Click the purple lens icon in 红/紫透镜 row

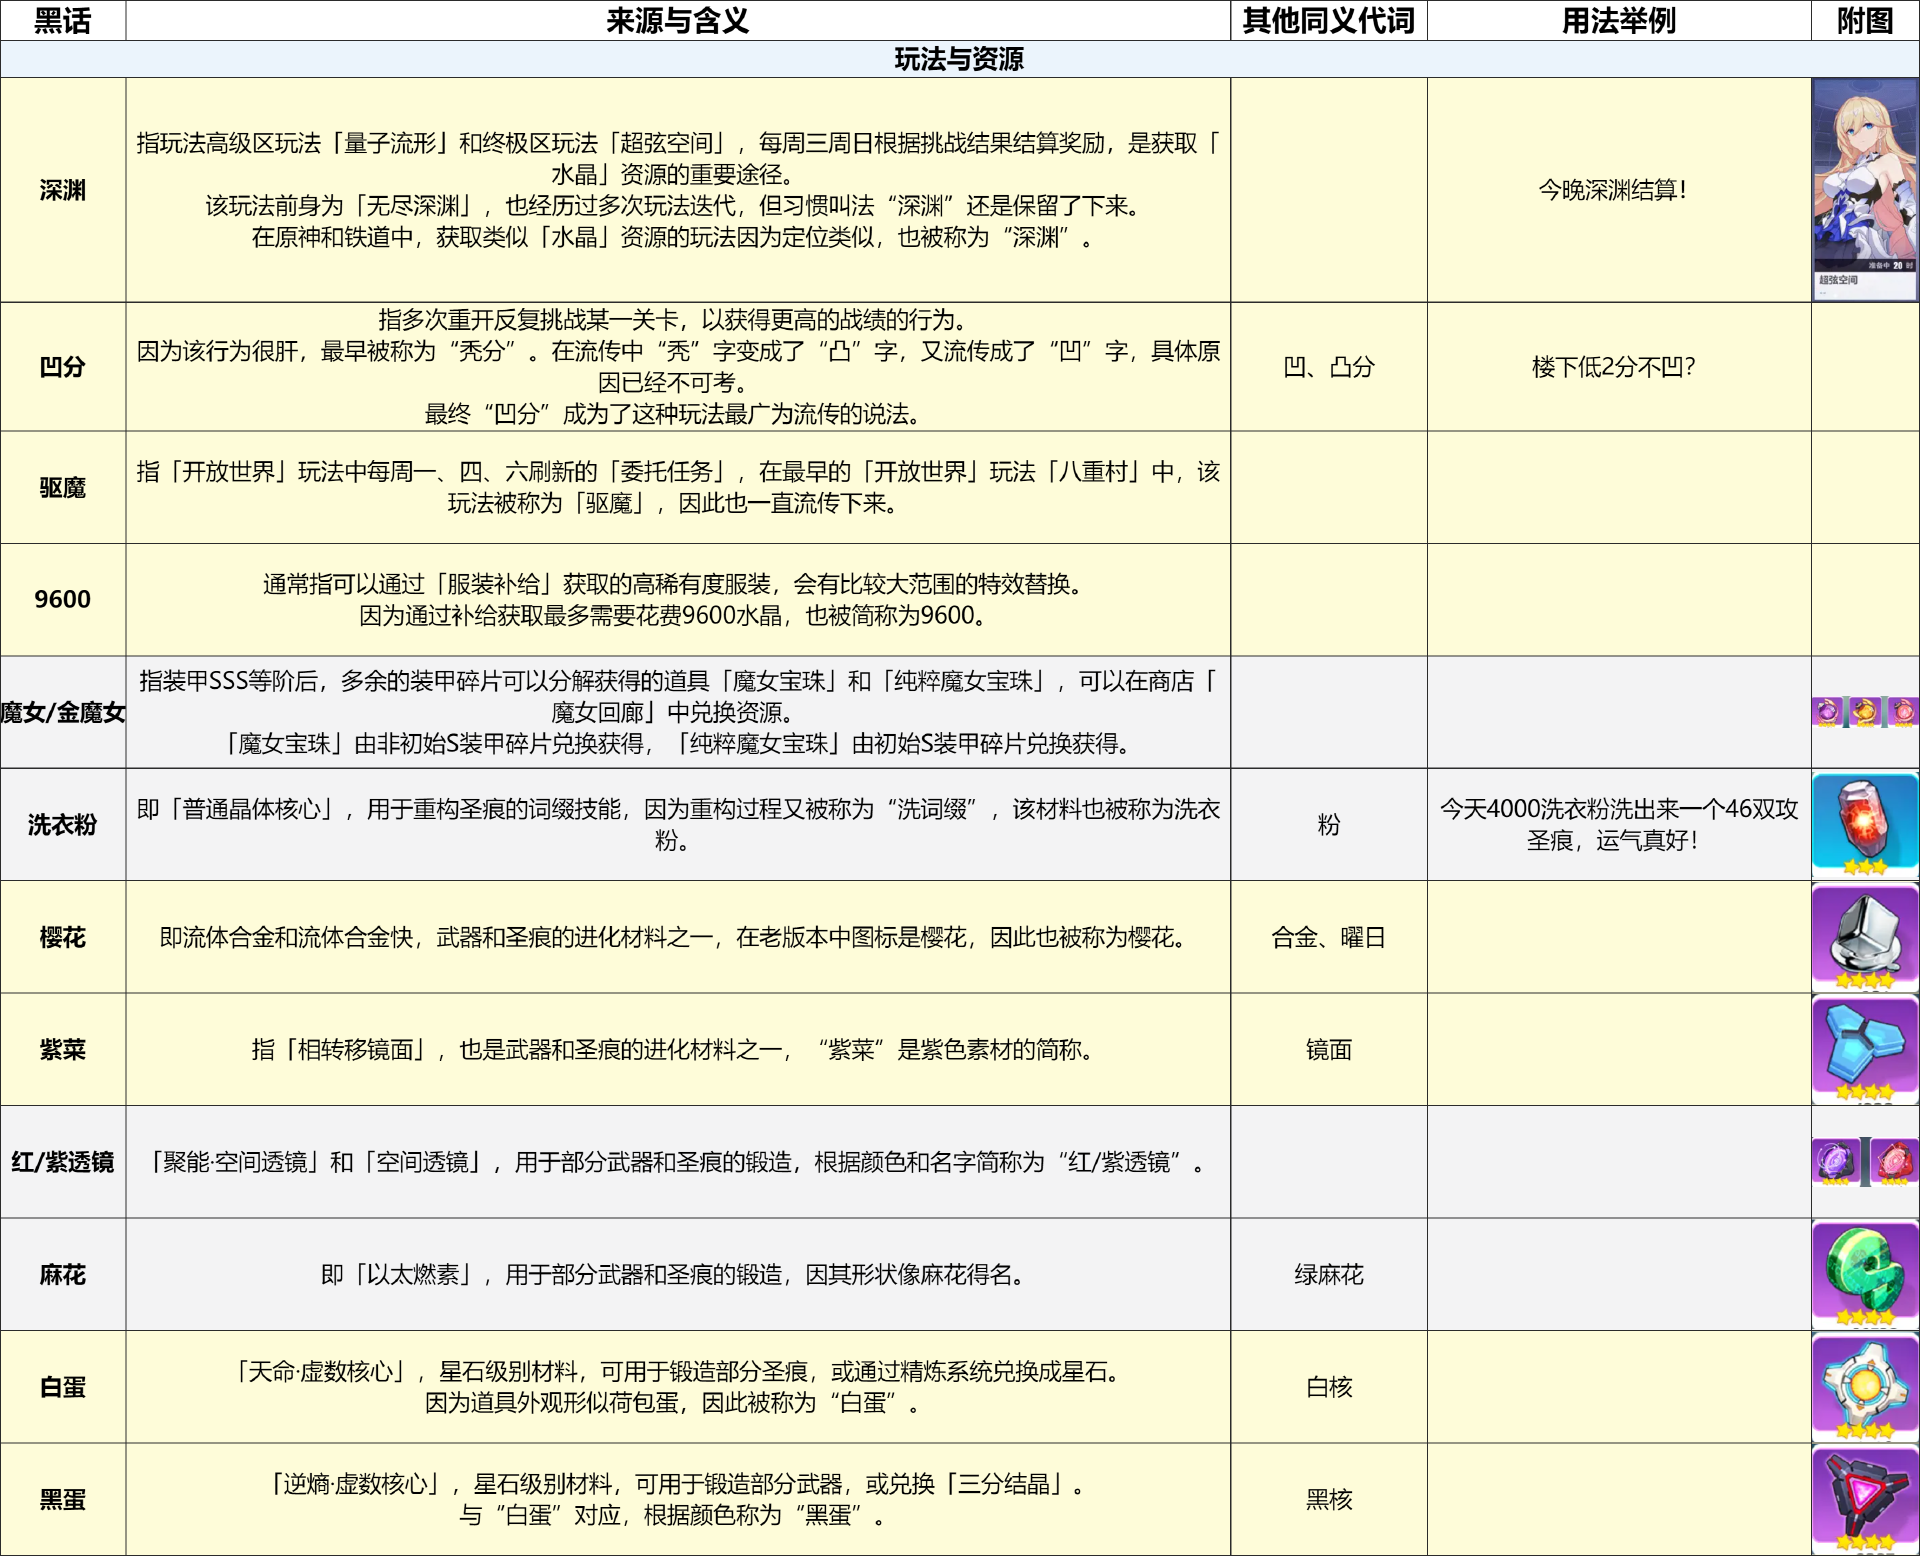coord(1836,1162)
